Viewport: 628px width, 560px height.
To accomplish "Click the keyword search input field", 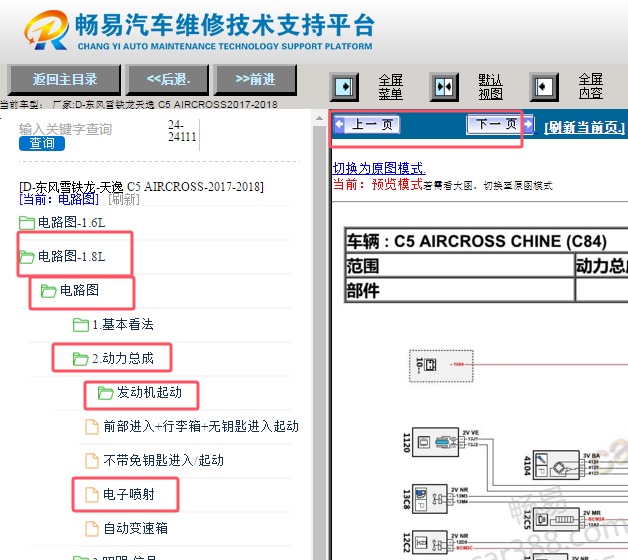I will [x=88, y=129].
